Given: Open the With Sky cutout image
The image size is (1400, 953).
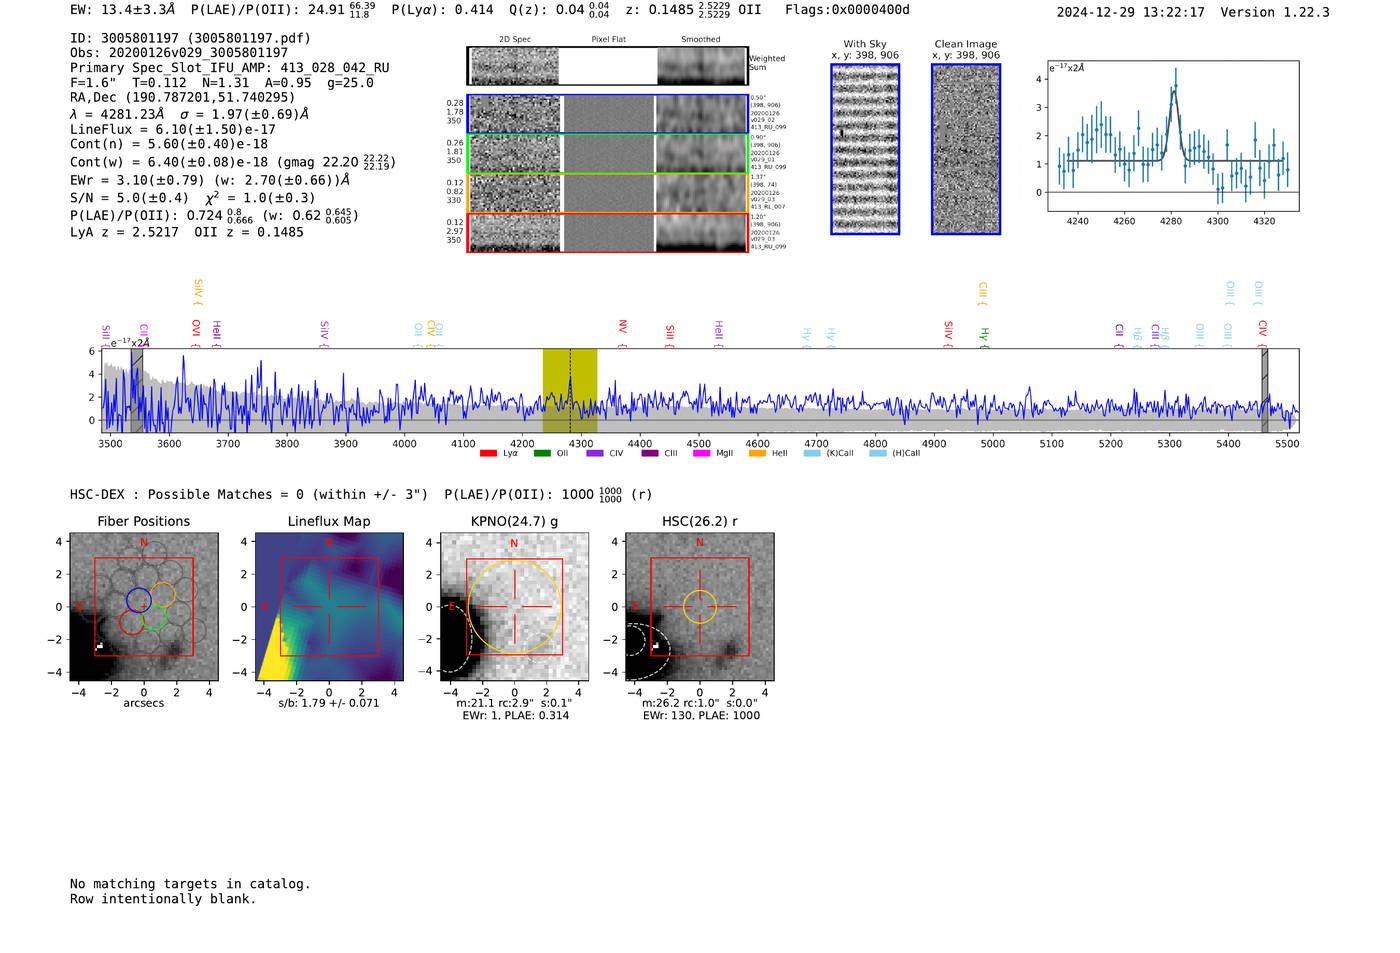Looking at the screenshot, I should [865, 149].
